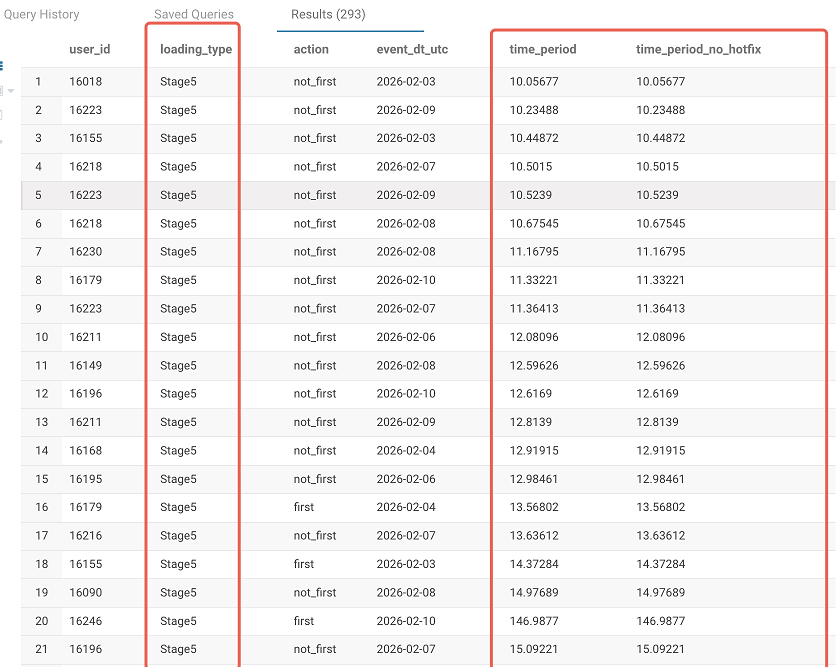The image size is (836, 672).
Task: Sort by the user_id column header
Action: [89, 49]
